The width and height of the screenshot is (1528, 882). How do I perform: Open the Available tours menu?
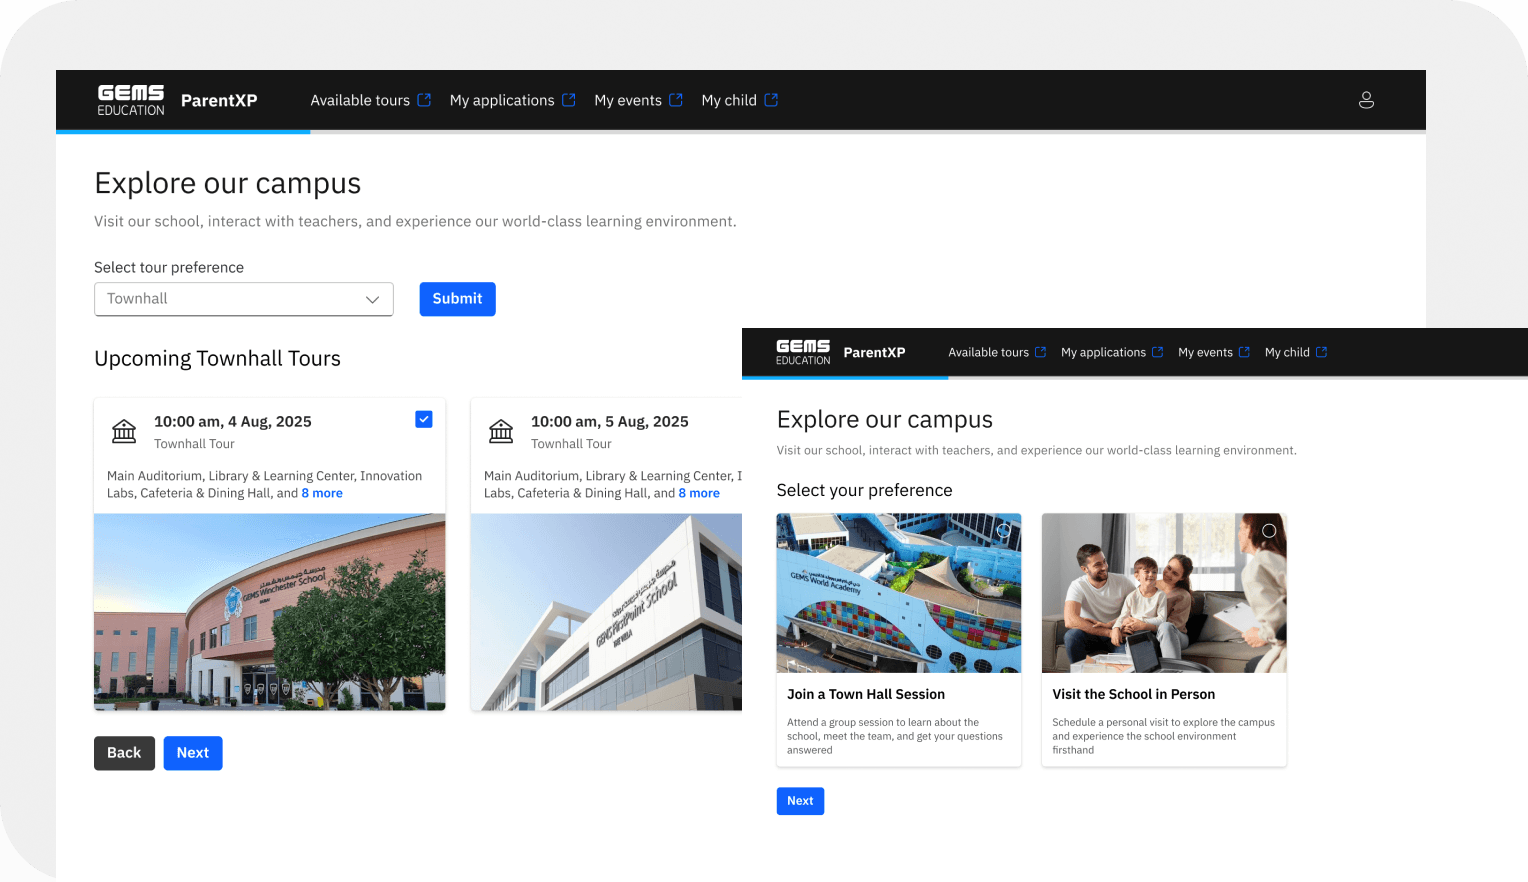[x=360, y=99]
